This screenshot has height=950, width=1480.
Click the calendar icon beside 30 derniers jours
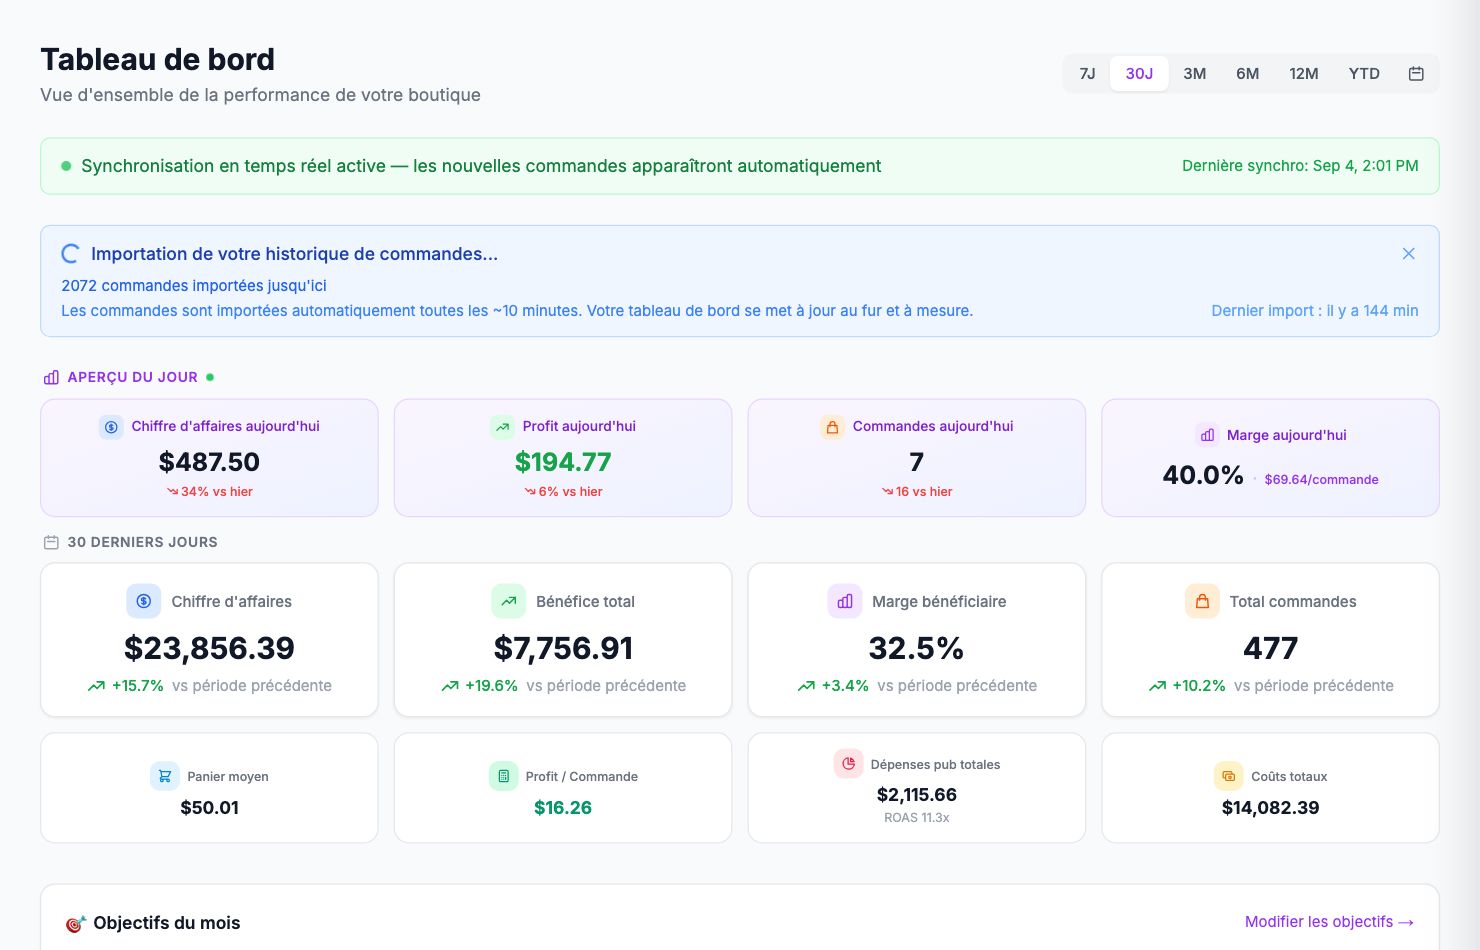pyautogui.click(x=51, y=542)
